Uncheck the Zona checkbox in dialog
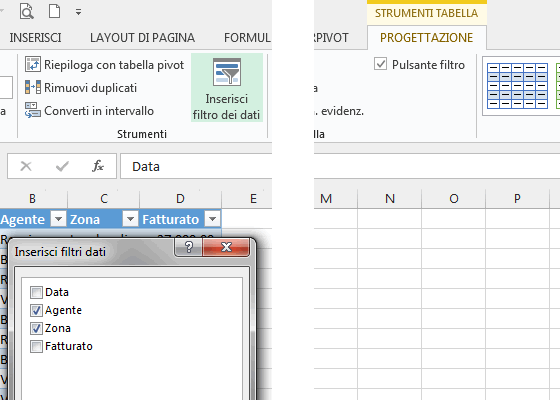This screenshot has width=560, height=400. tap(36, 328)
